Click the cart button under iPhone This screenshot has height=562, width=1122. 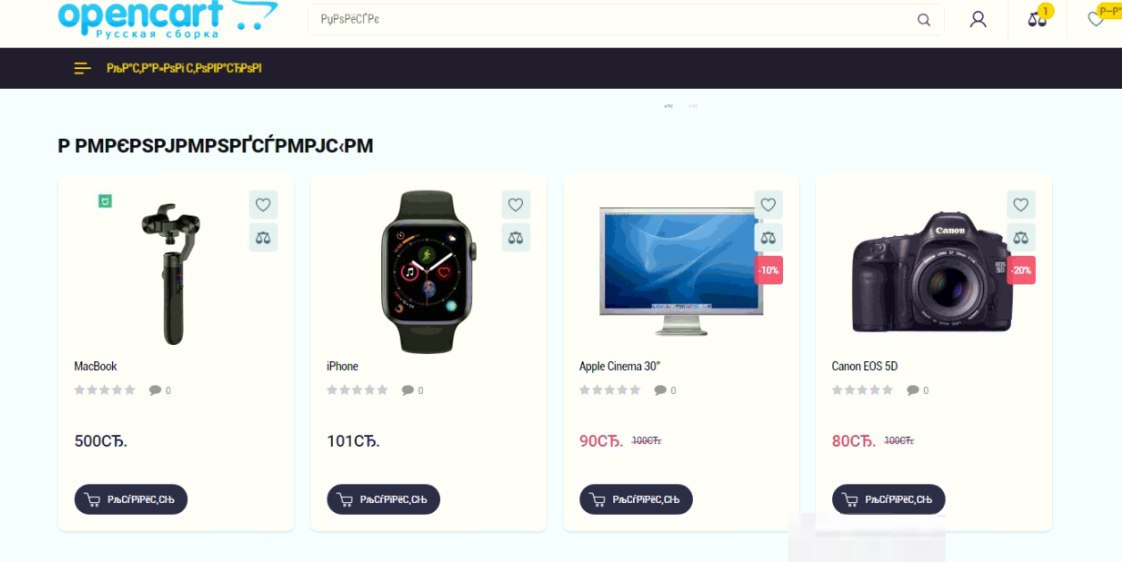tap(384, 500)
